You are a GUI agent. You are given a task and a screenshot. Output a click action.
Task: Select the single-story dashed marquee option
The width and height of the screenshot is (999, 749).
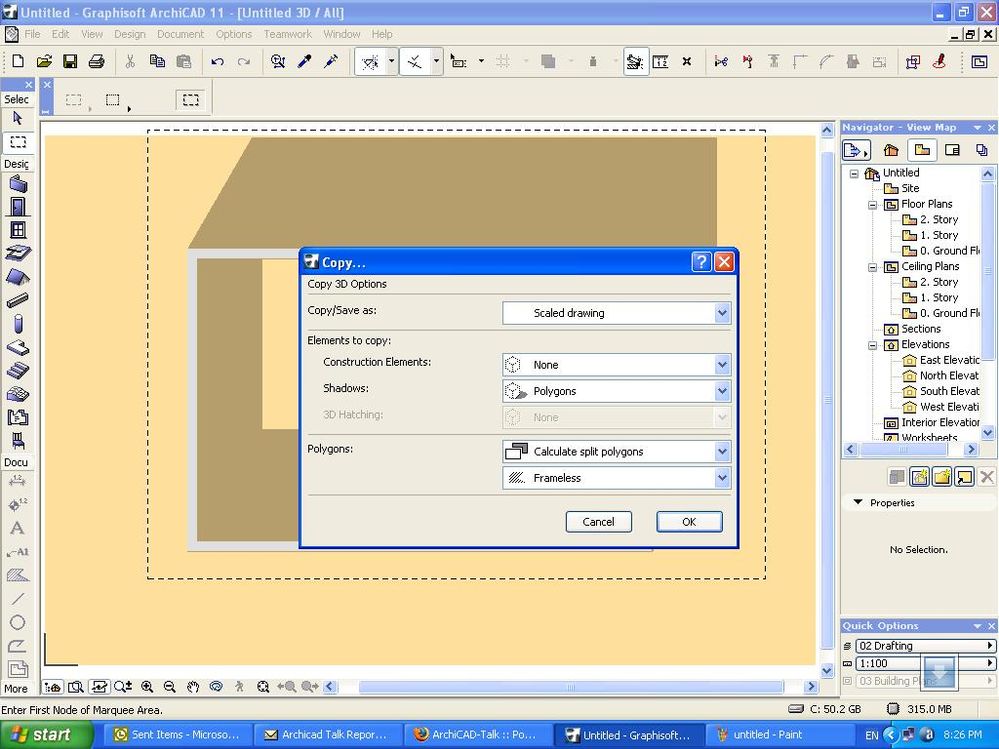pos(75,100)
